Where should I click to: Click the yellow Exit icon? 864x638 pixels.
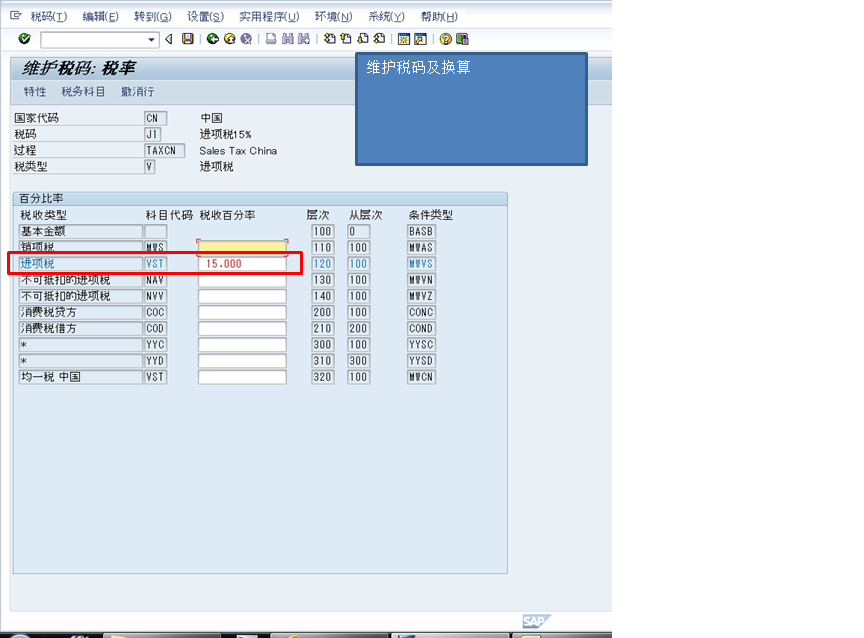pyautogui.click(x=230, y=39)
